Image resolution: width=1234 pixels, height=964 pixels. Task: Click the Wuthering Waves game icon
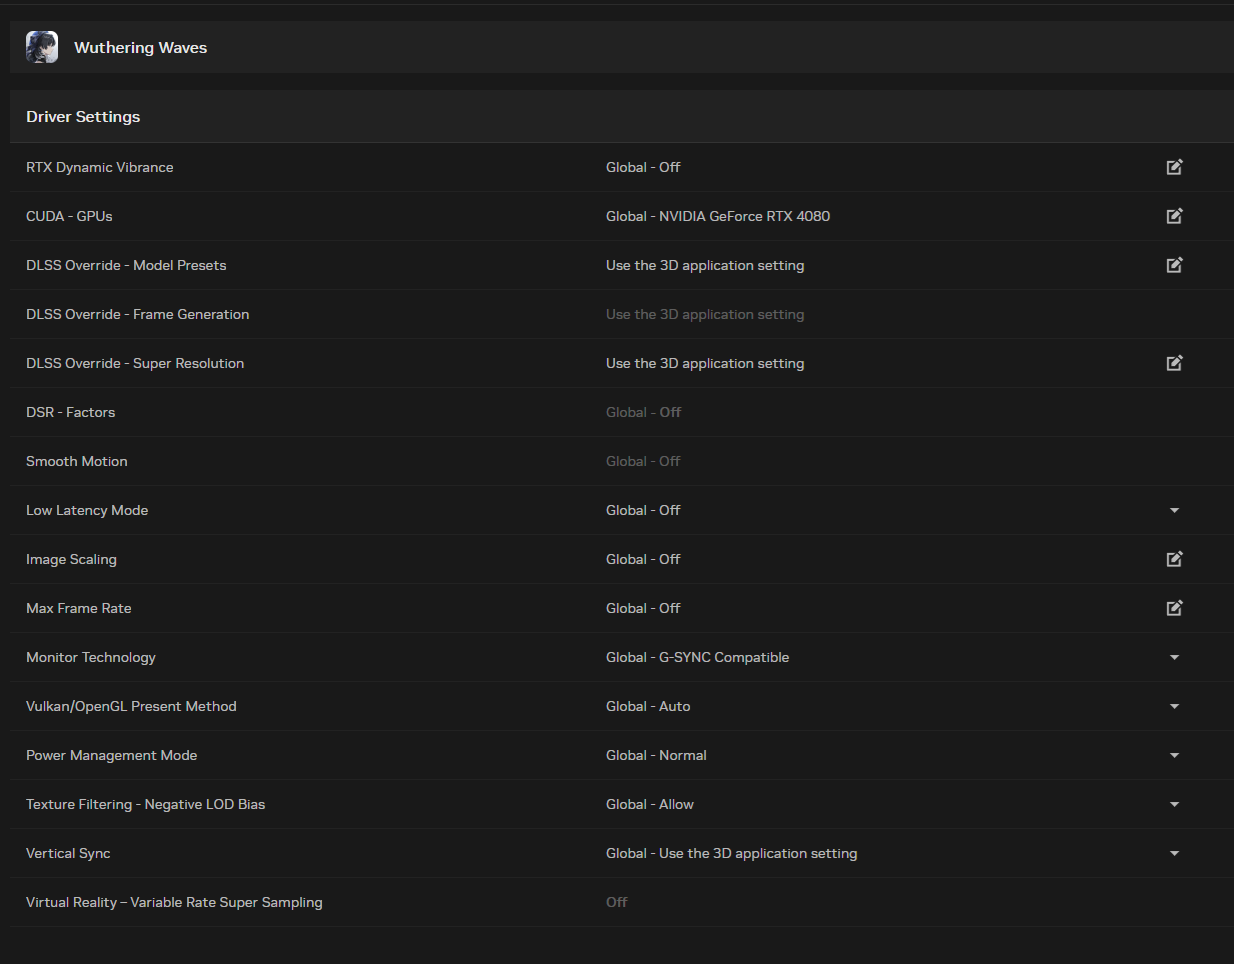pos(42,47)
